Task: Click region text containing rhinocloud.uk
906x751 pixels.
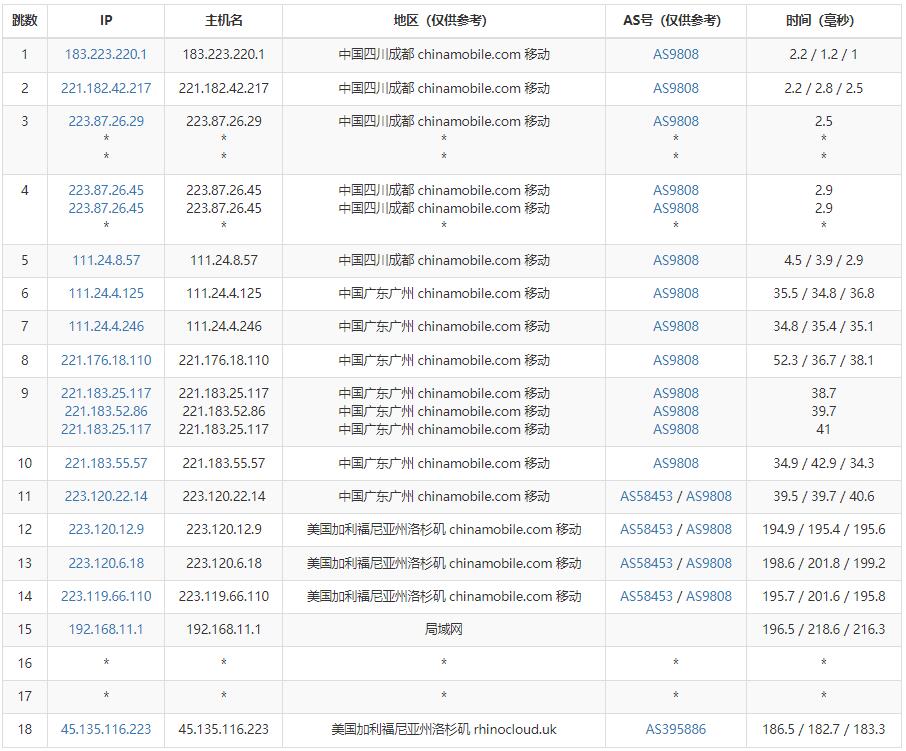Action: (443, 730)
